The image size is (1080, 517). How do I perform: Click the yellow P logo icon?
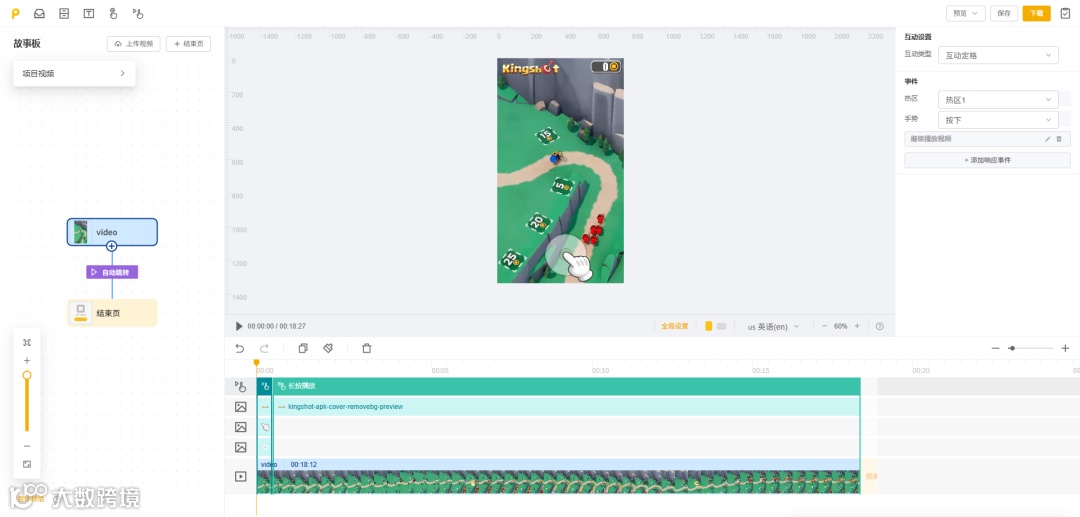pyautogui.click(x=16, y=13)
